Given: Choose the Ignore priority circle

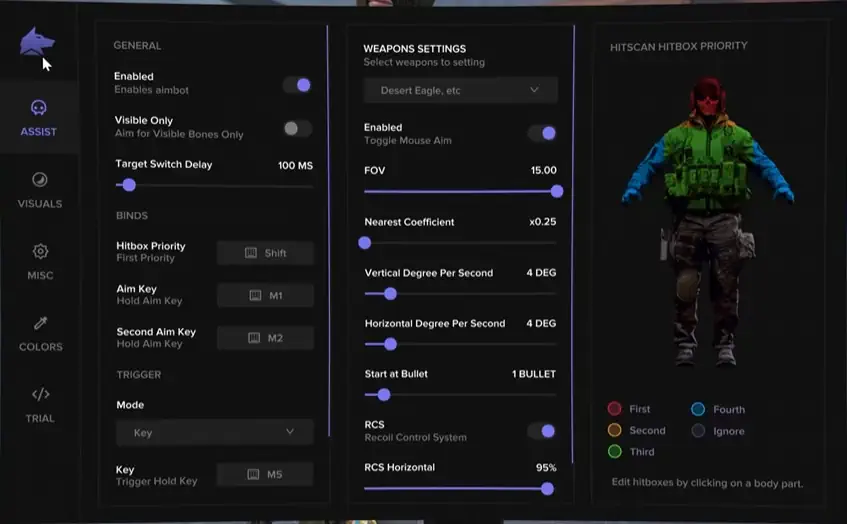Looking at the screenshot, I should [x=698, y=431].
